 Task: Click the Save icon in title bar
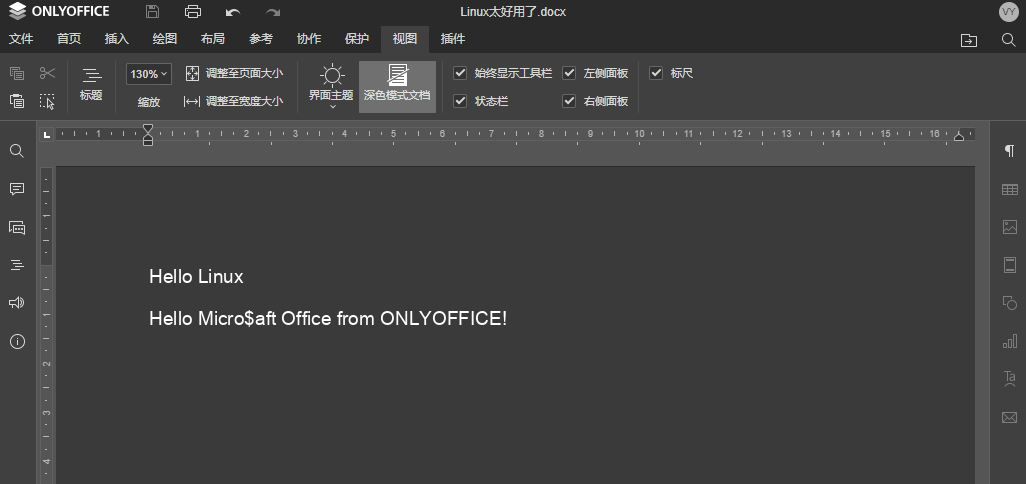pyautogui.click(x=152, y=11)
